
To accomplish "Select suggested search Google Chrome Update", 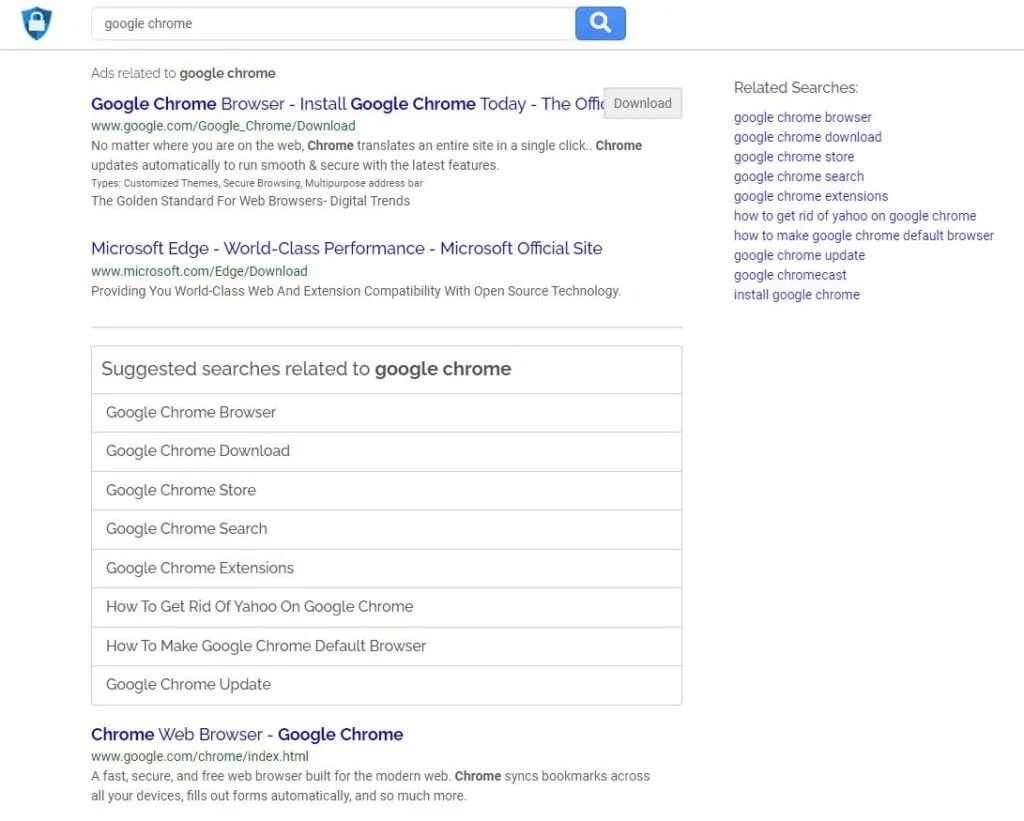I will (x=188, y=684).
